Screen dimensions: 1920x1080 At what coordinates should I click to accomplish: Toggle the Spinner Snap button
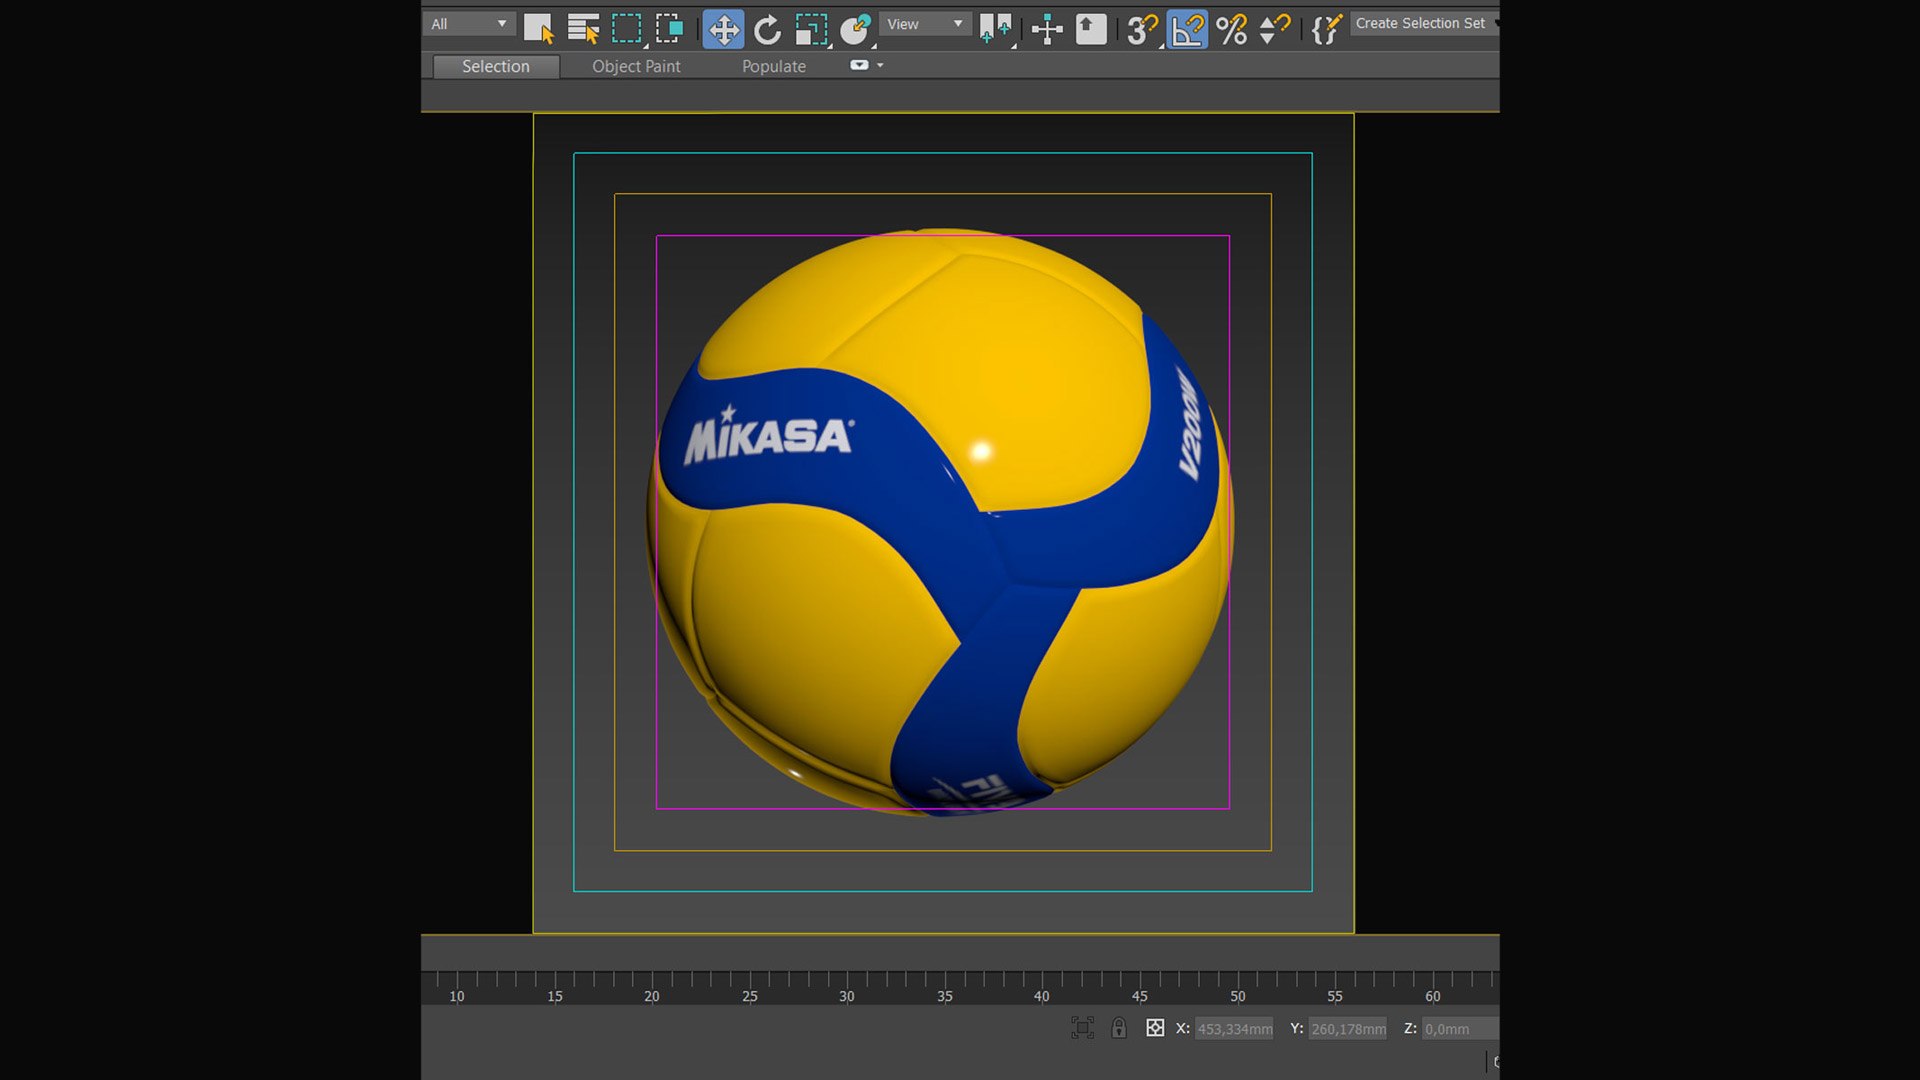coord(1274,29)
